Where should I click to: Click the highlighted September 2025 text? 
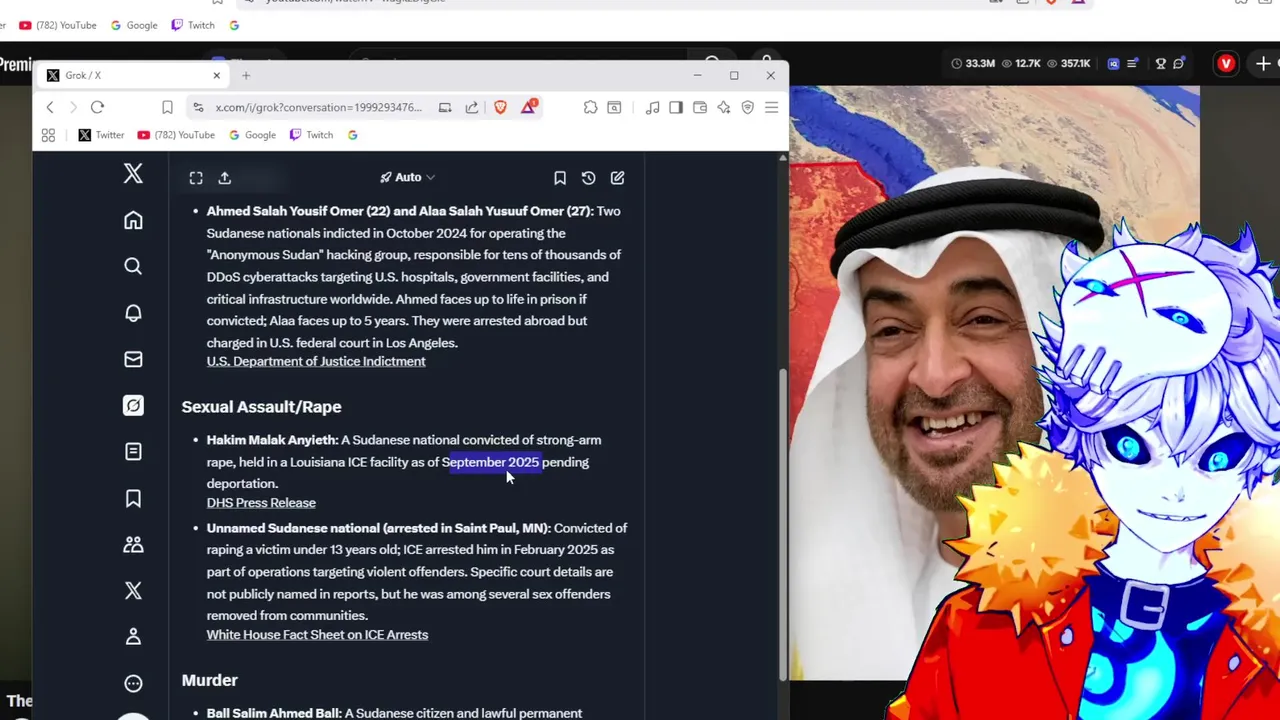pyautogui.click(x=491, y=462)
